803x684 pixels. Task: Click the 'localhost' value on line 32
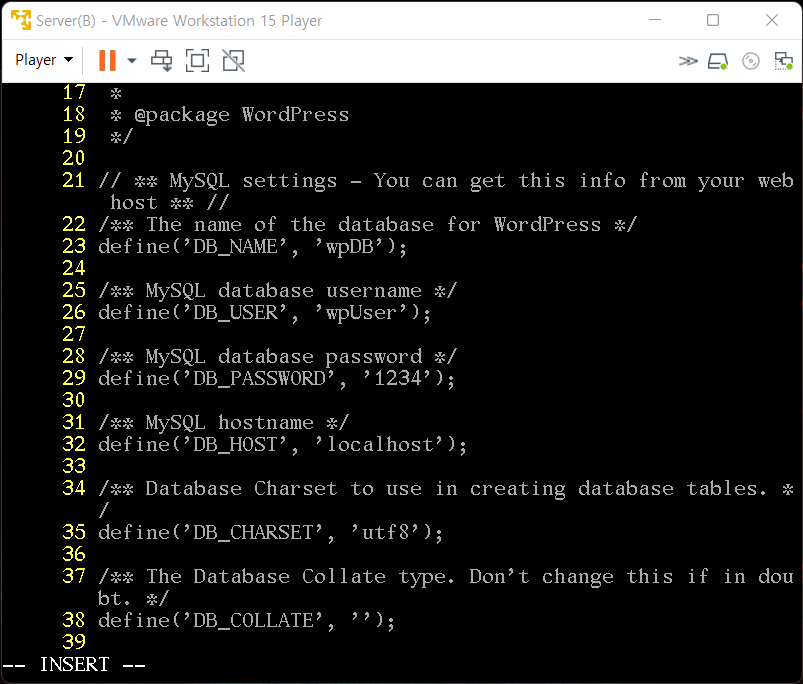coord(378,445)
